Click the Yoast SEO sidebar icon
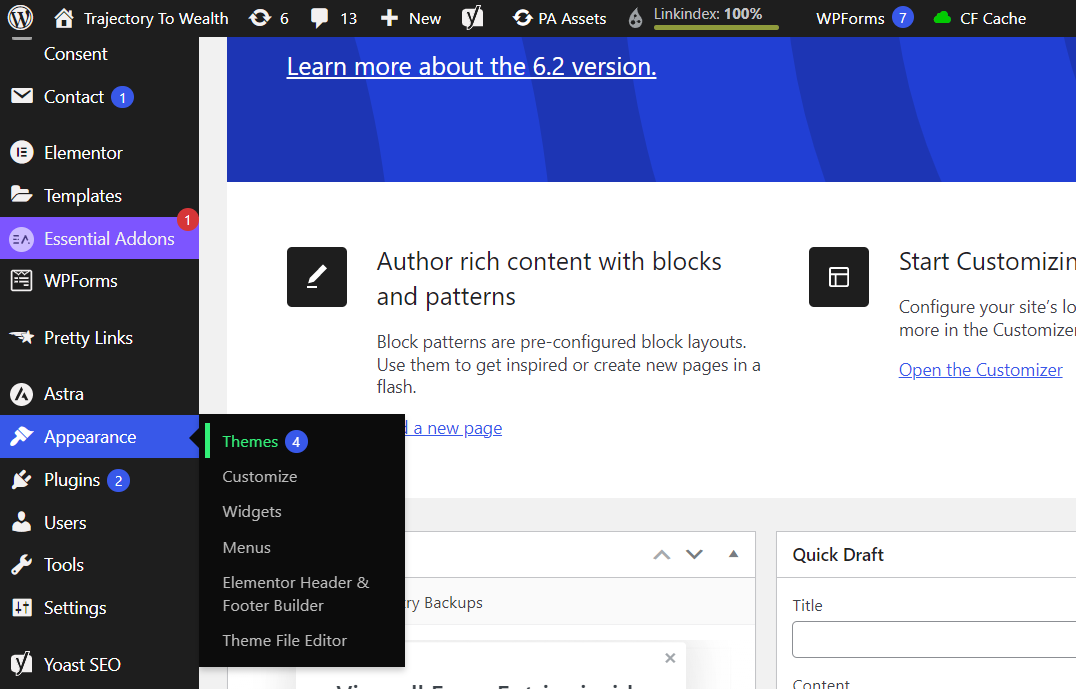 [x=21, y=663]
